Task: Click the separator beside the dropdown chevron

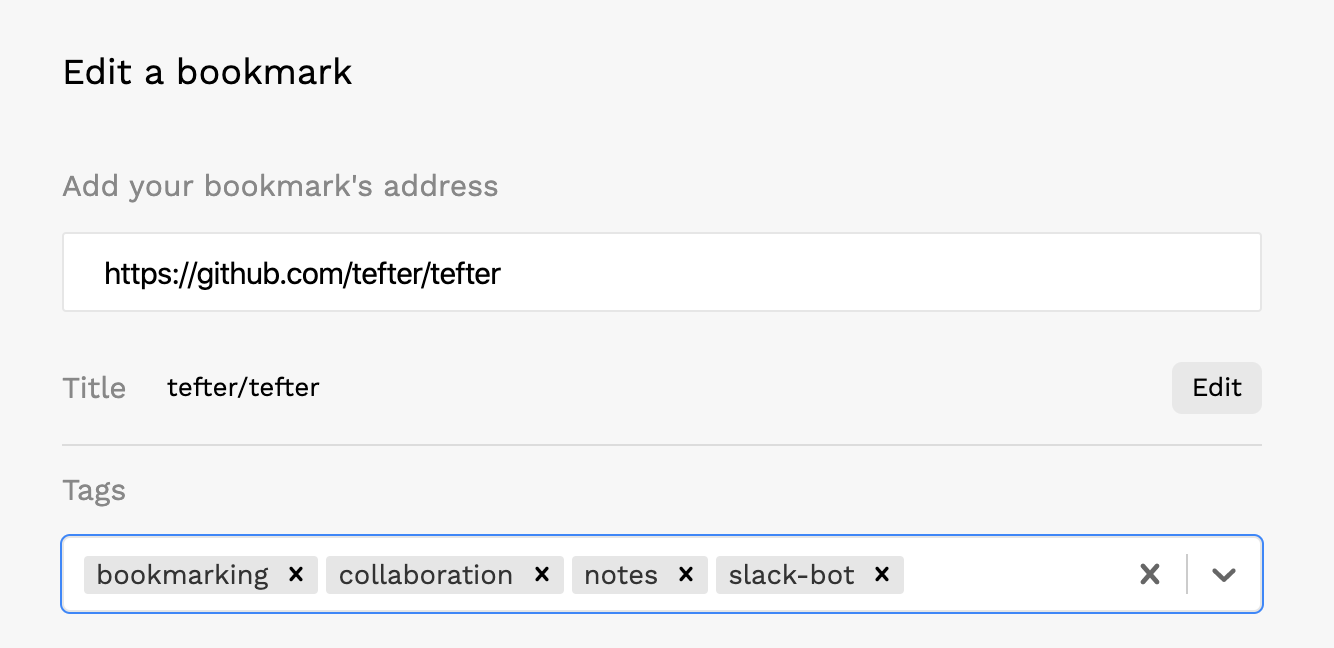Action: (1187, 574)
